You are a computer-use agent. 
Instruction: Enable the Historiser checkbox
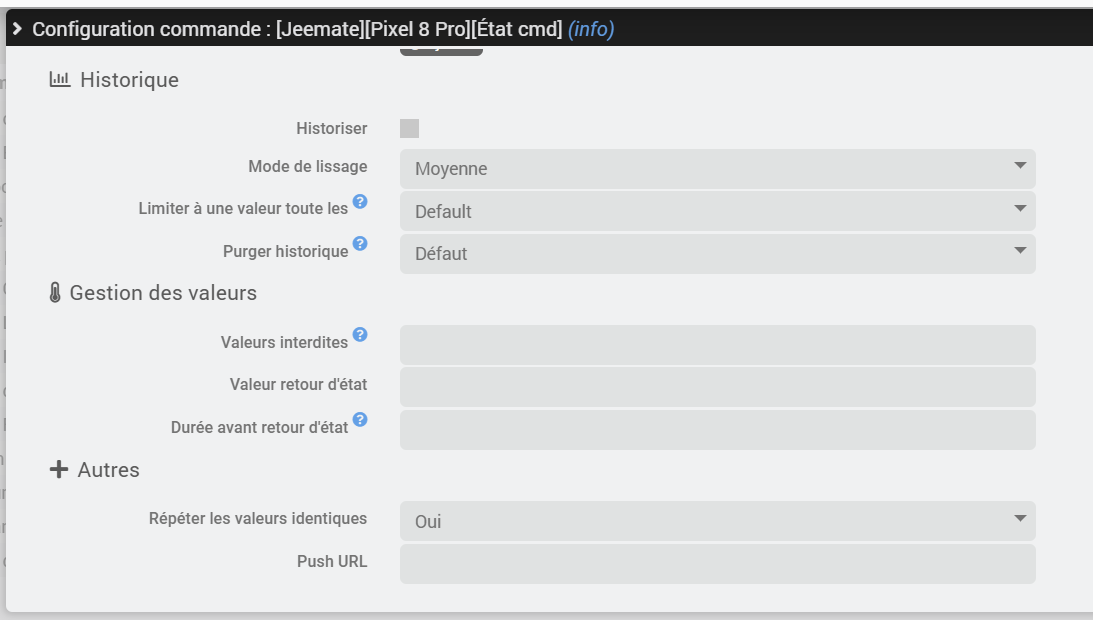409,128
